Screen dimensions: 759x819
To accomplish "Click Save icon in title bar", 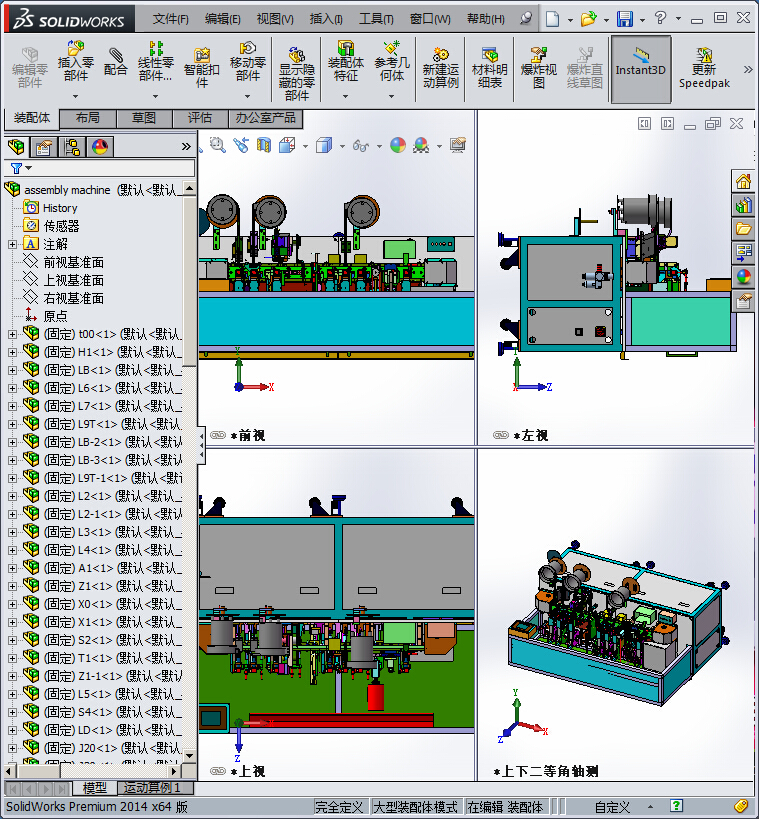I will pyautogui.click(x=625, y=19).
